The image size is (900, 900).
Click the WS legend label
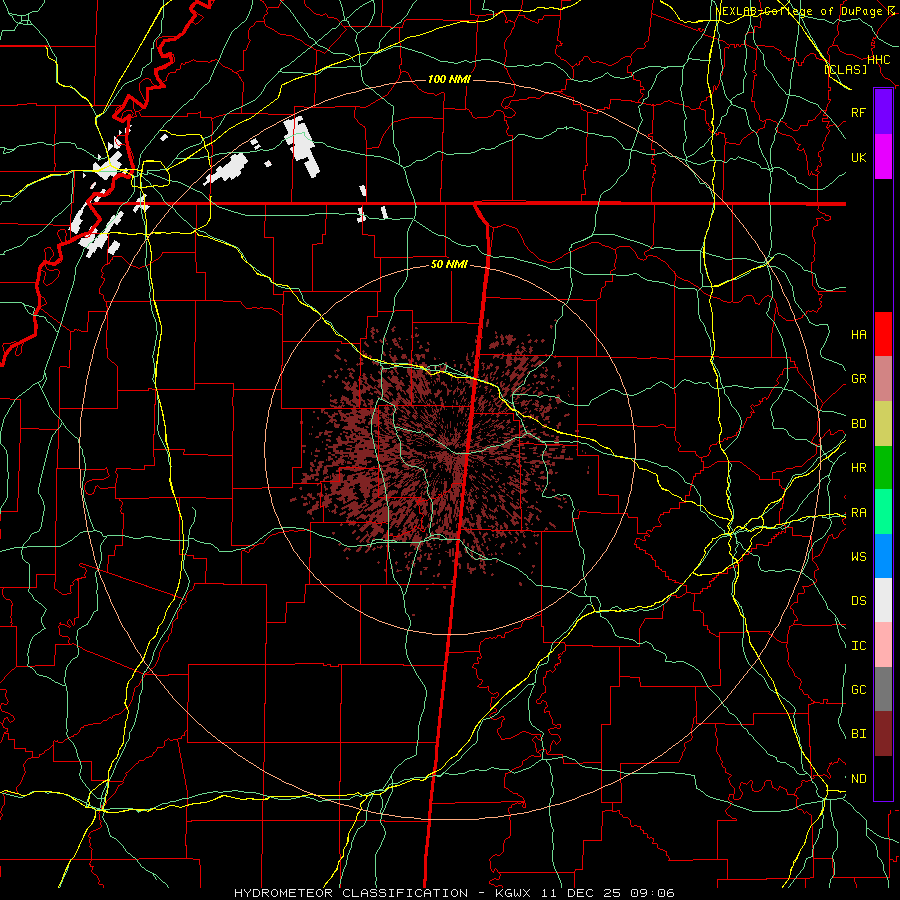pyautogui.click(x=858, y=557)
